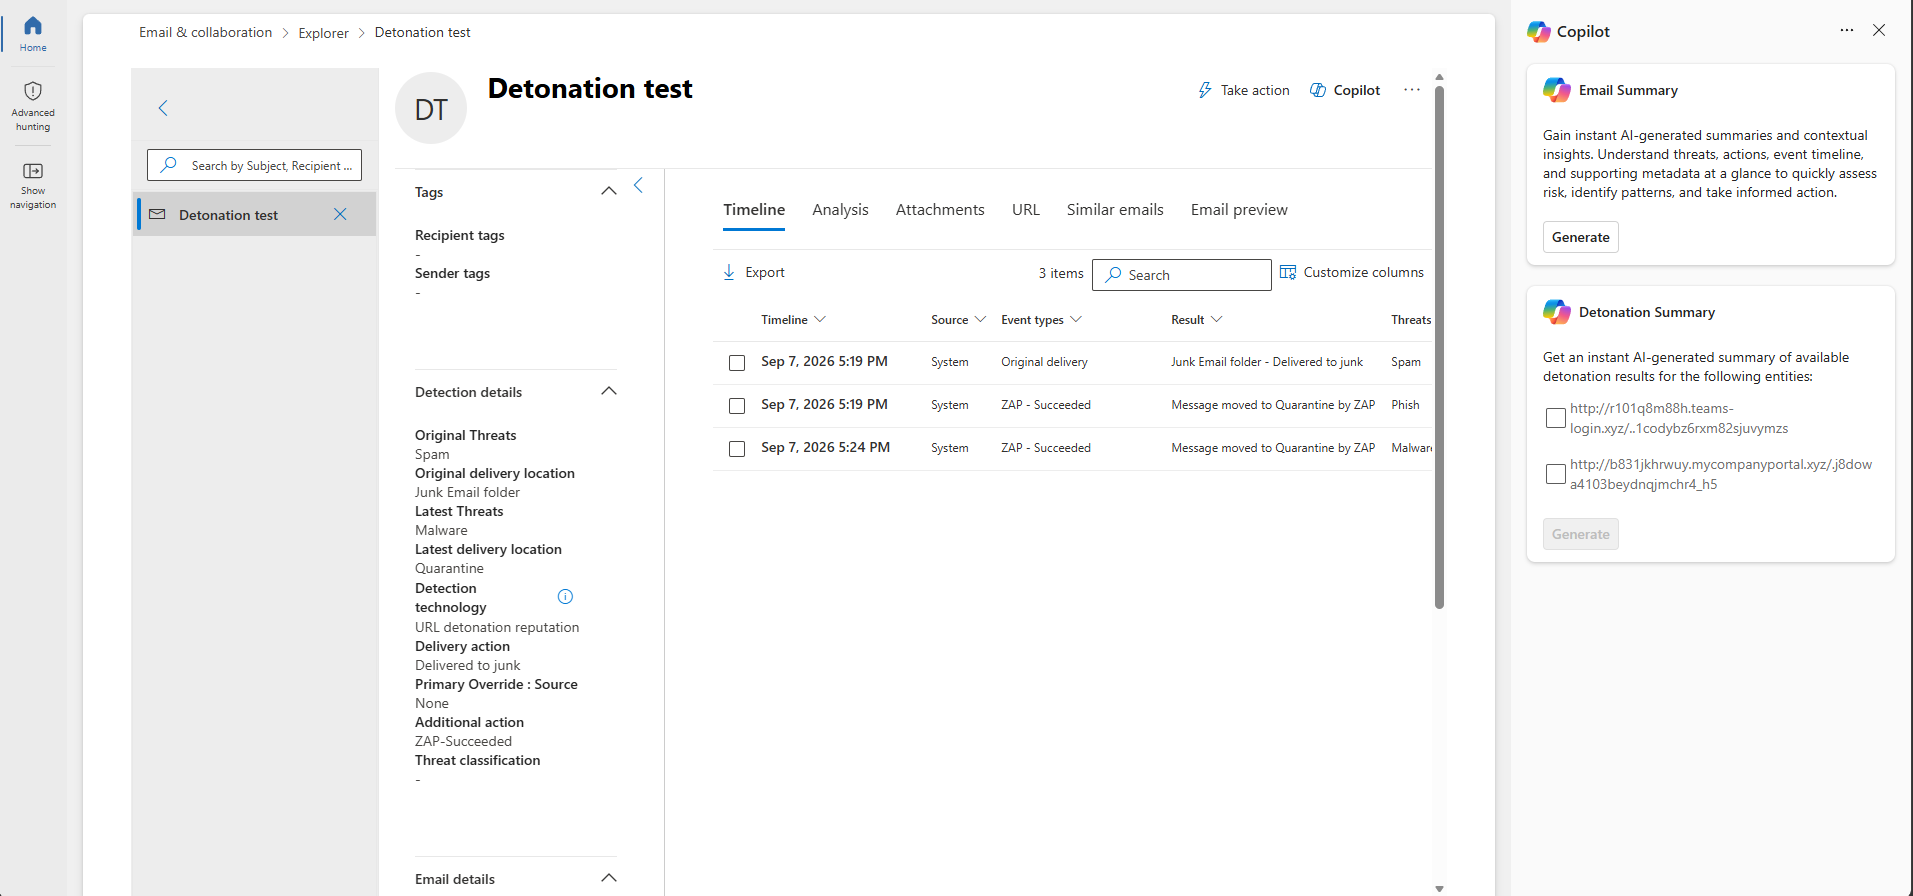Click Take action button label
This screenshot has height=896, width=1913.
[x=1255, y=90]
